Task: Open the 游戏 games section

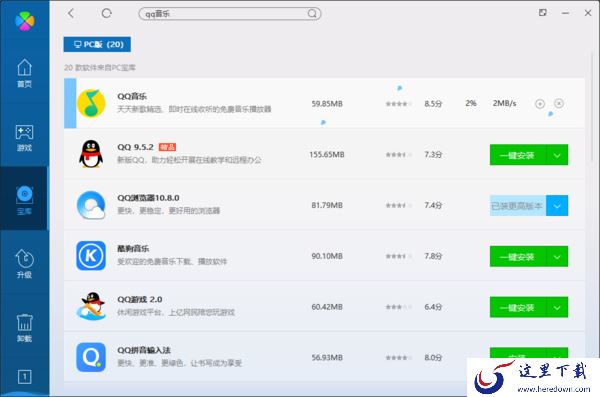Action: 24,137
